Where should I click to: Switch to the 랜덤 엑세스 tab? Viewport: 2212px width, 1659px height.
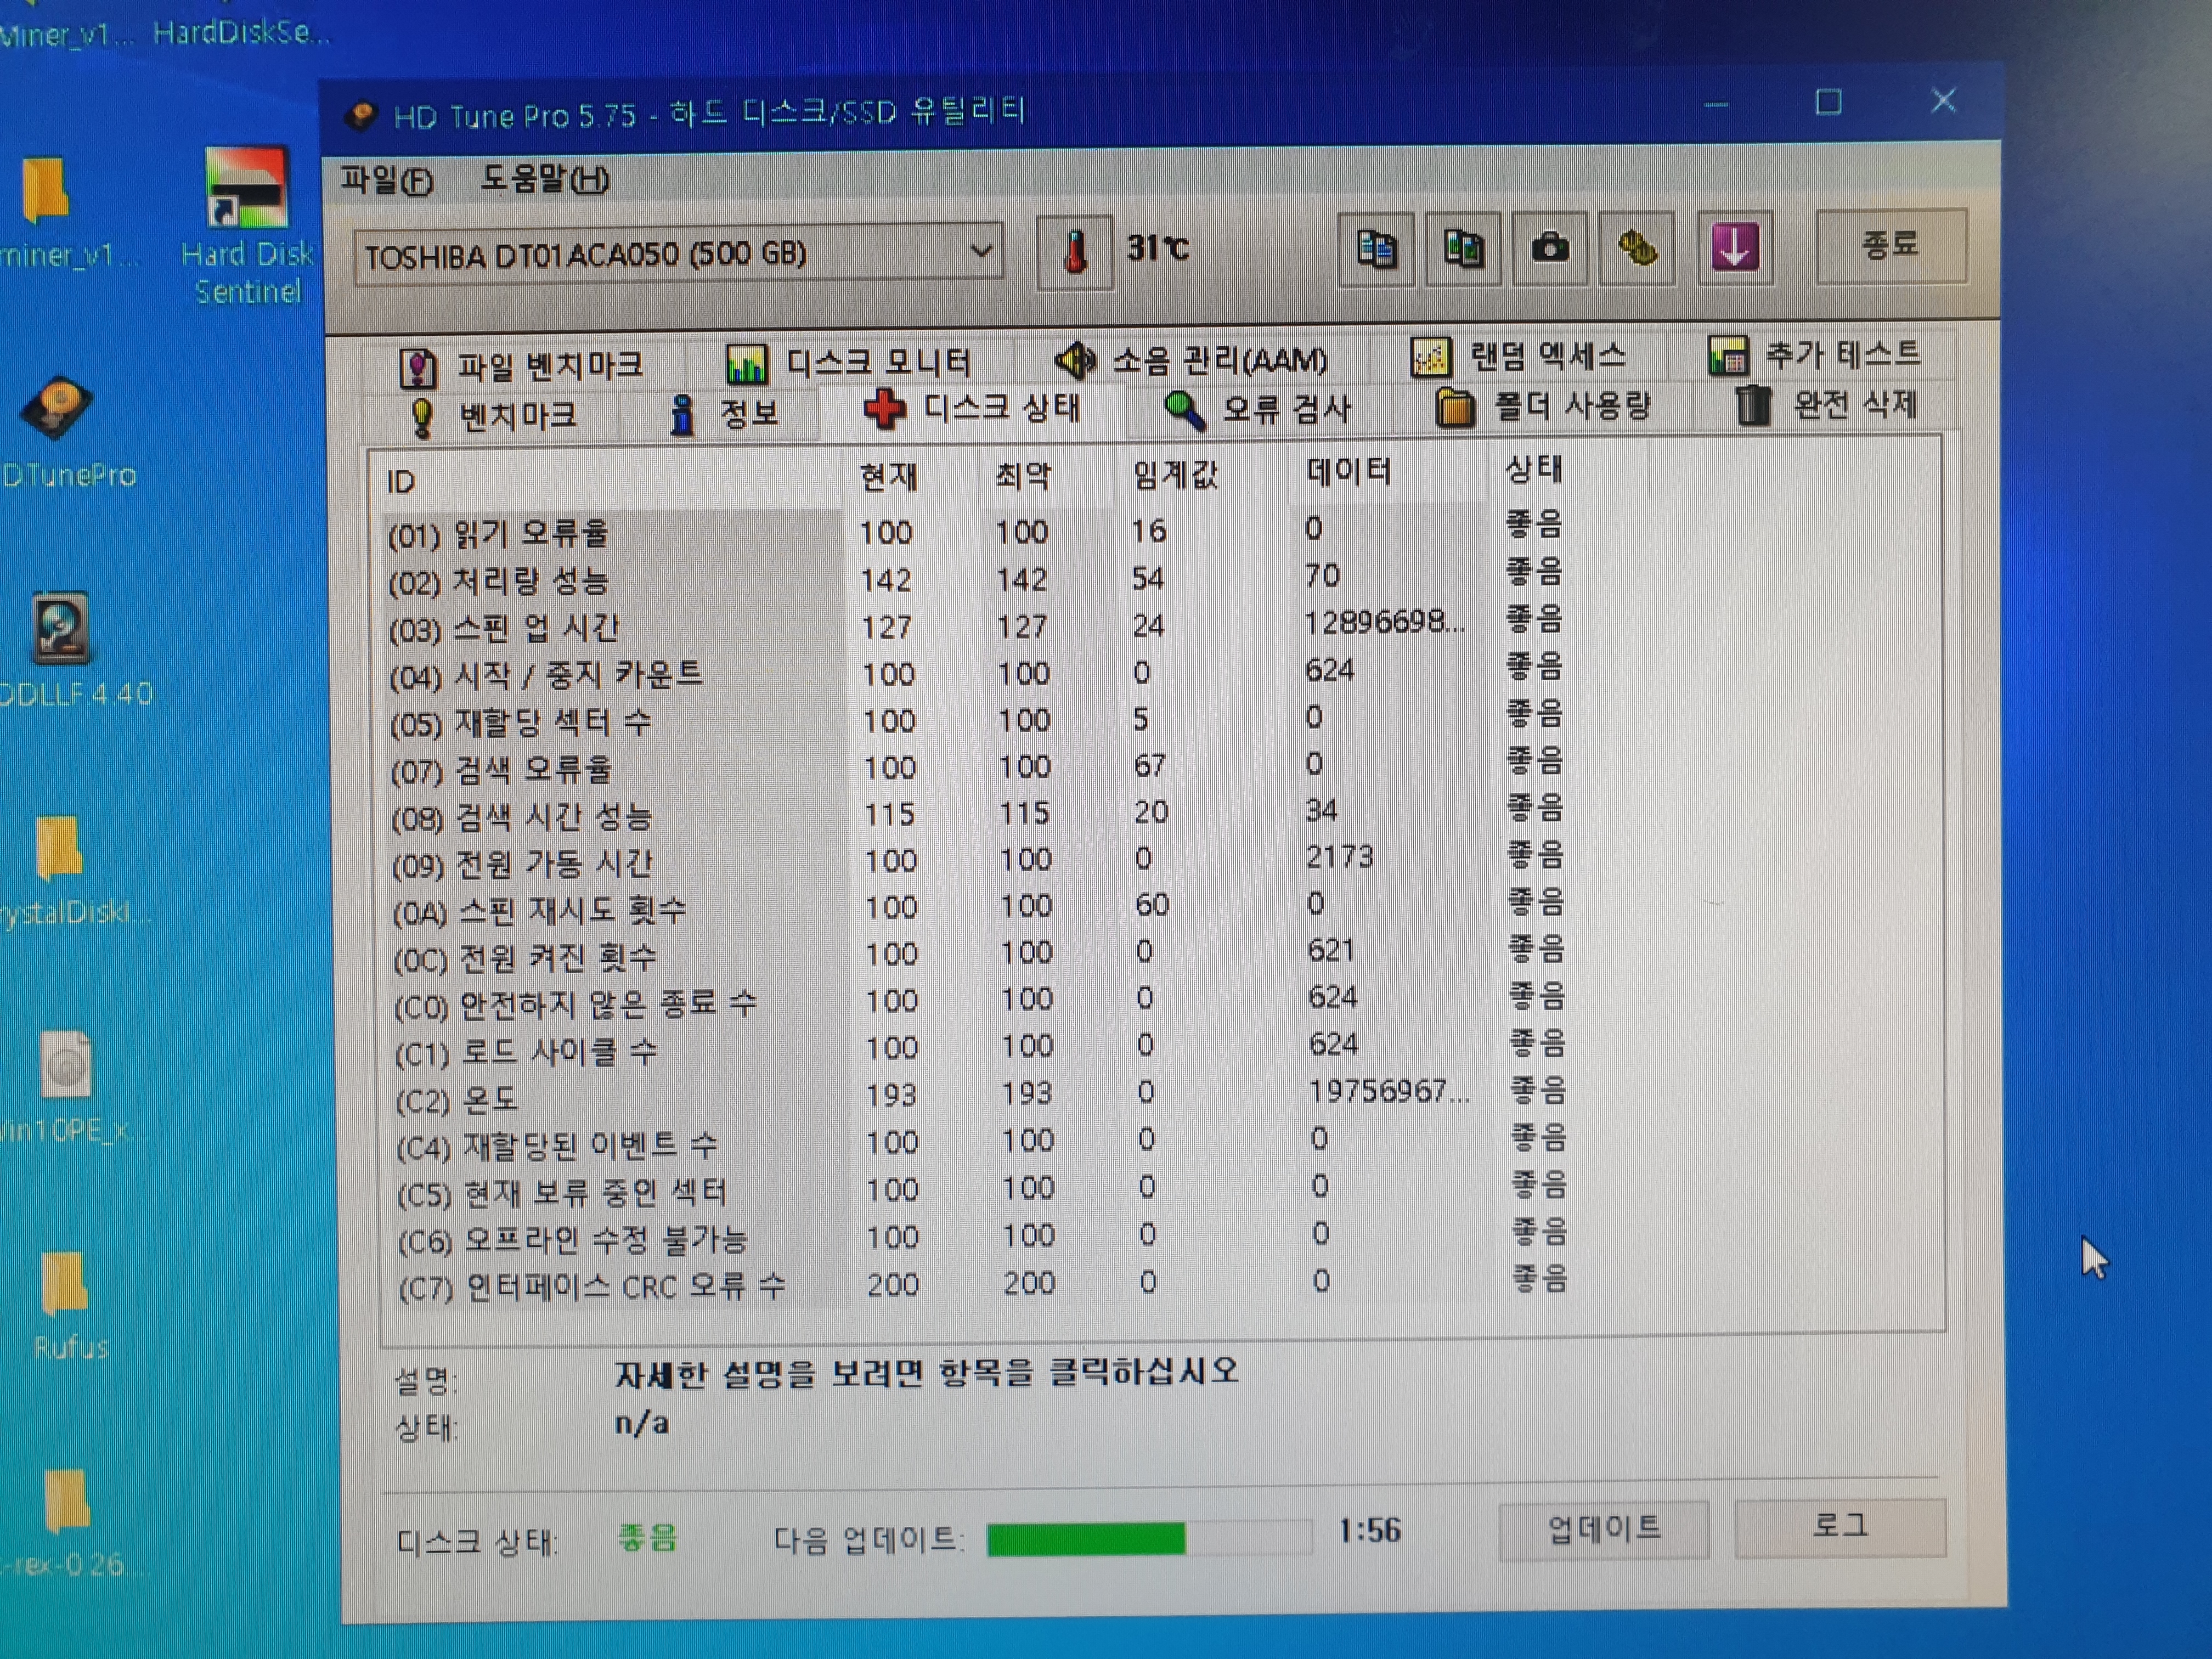click(x=1518, y=356)
